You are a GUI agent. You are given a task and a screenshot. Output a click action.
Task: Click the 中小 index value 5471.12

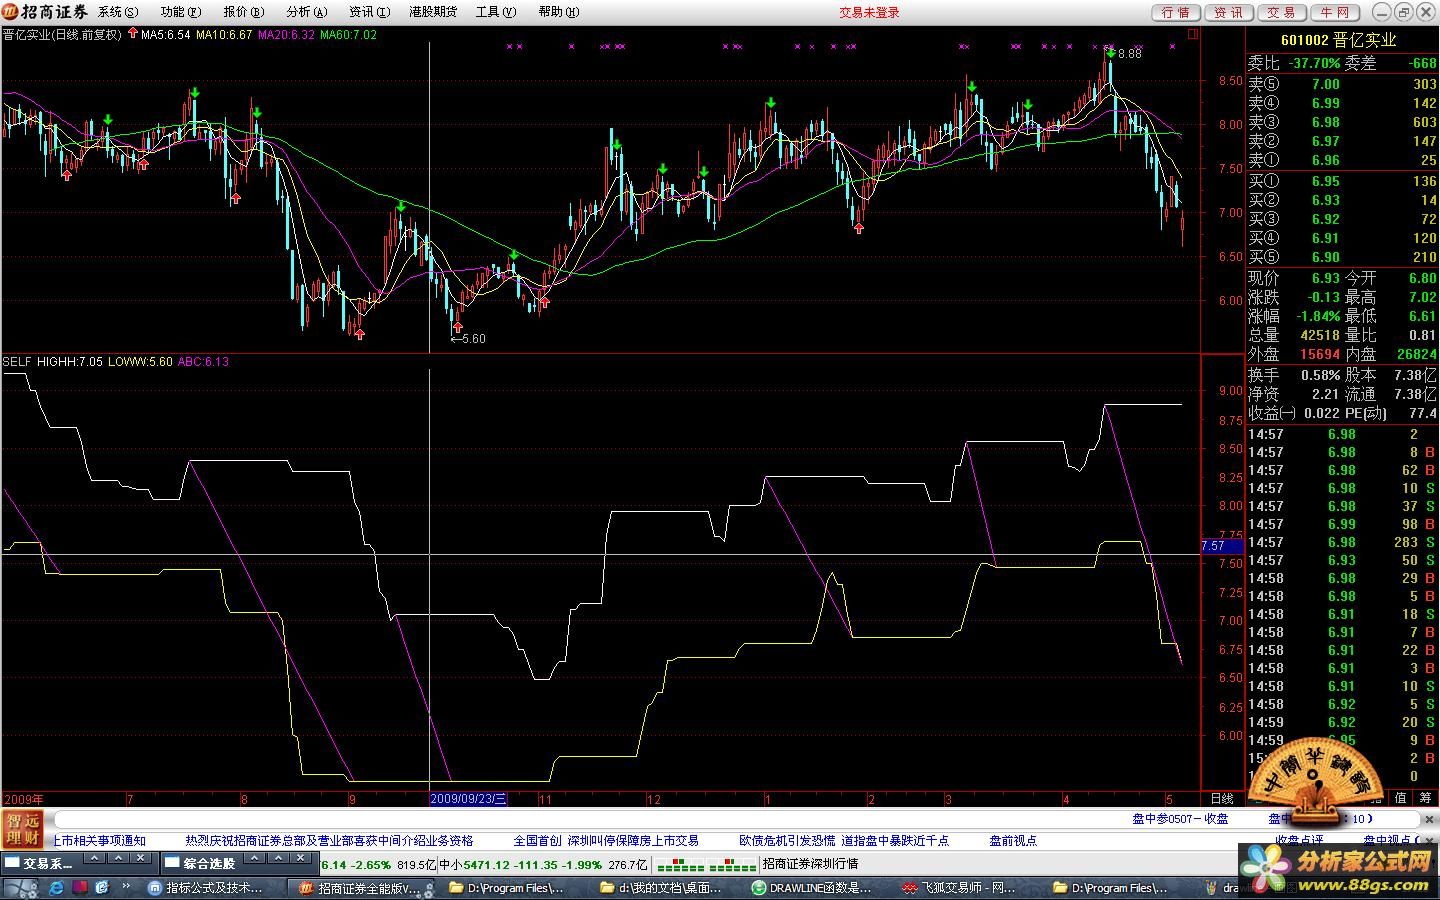(487, 864)
